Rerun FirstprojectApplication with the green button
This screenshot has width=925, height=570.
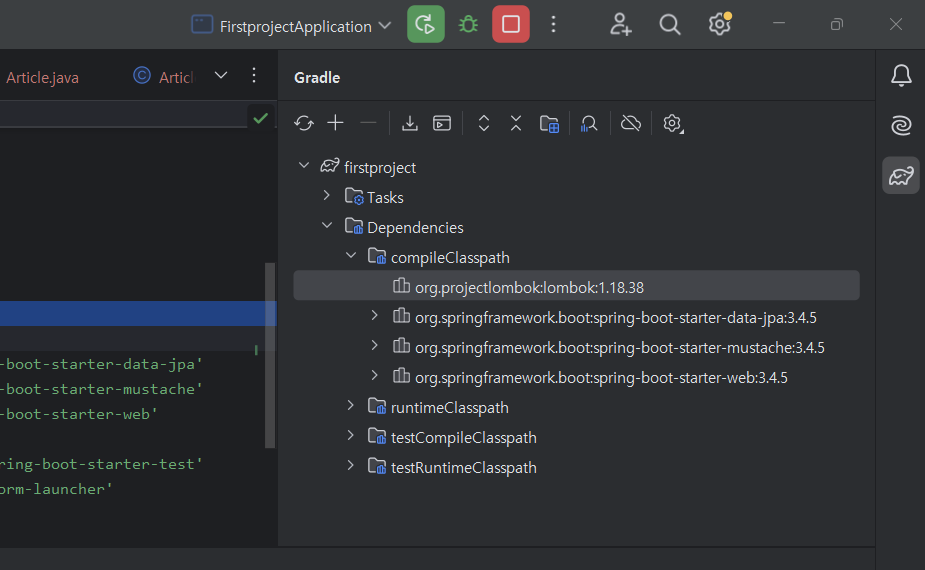click(425, 24)
